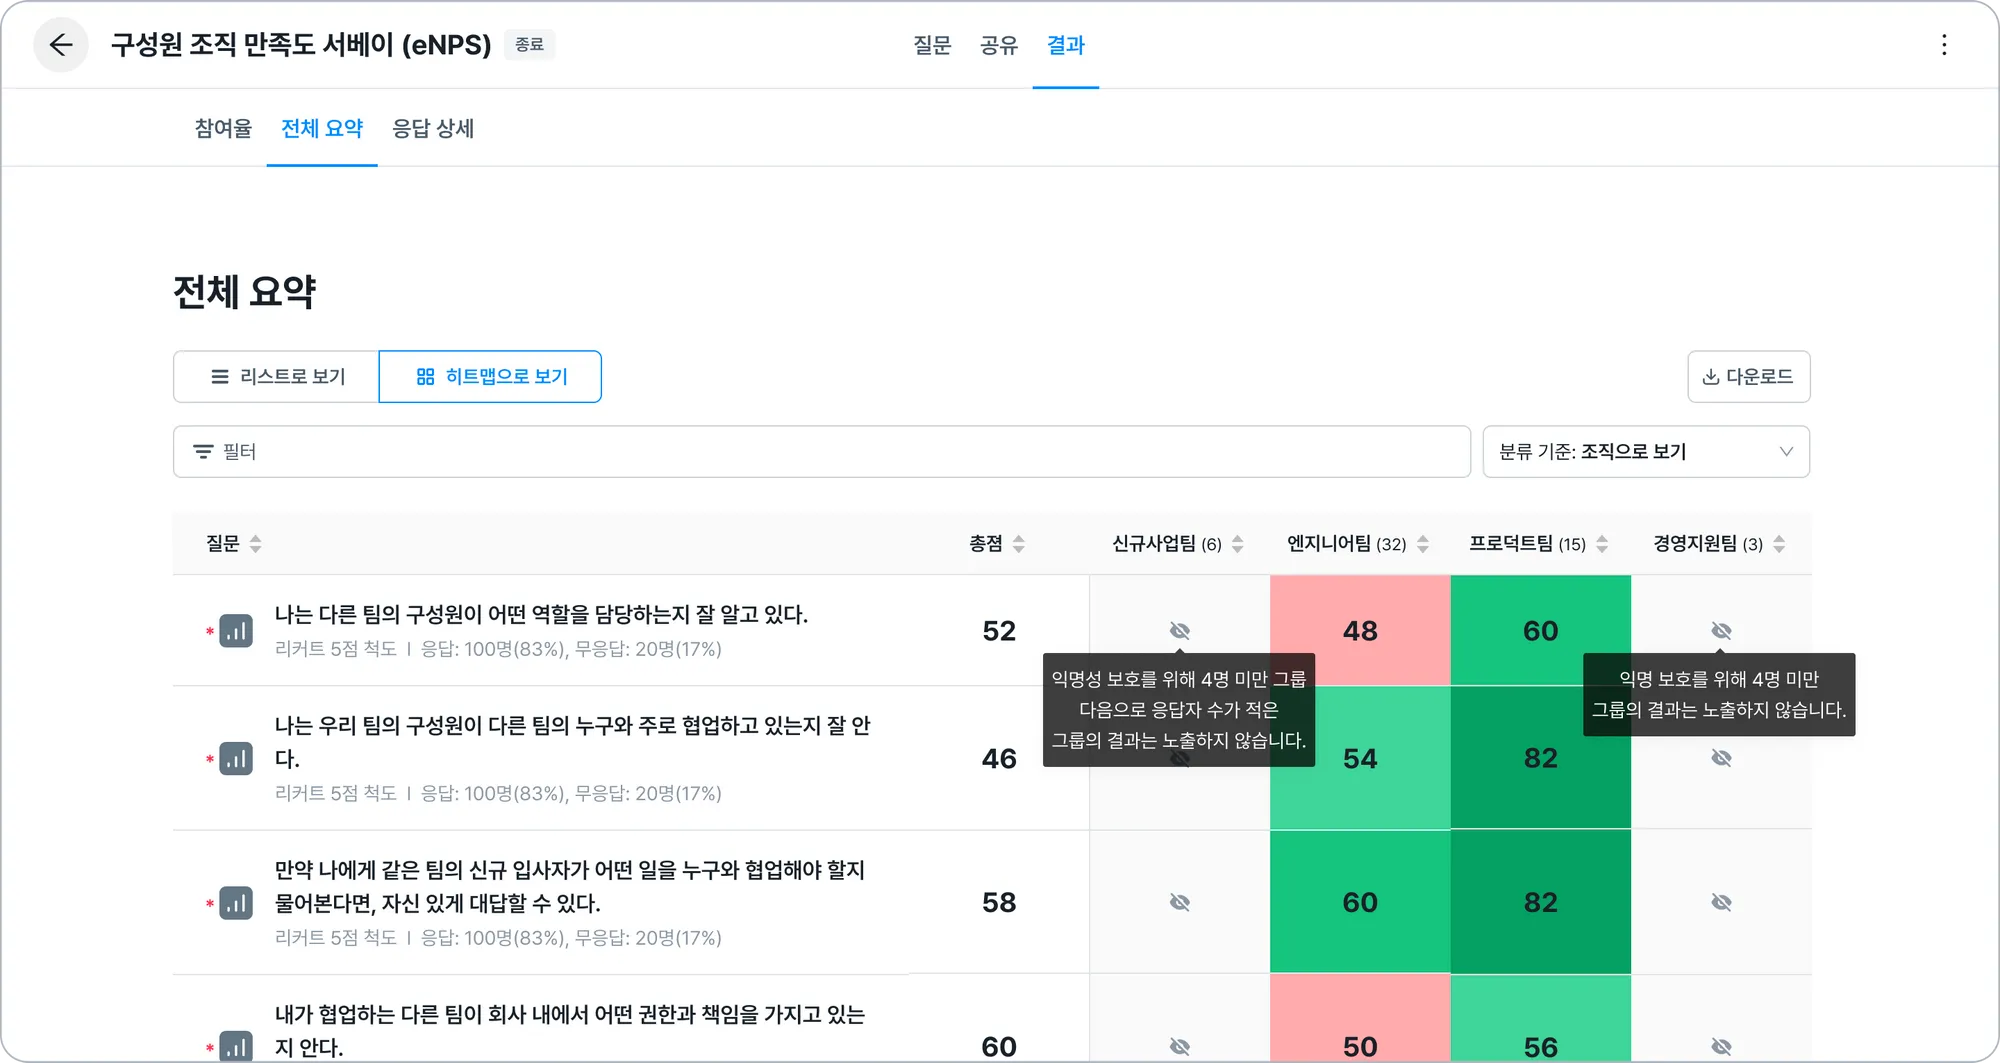Select the 전체 요약 sub-tab

pyautogui.click(x=322, y=128)
